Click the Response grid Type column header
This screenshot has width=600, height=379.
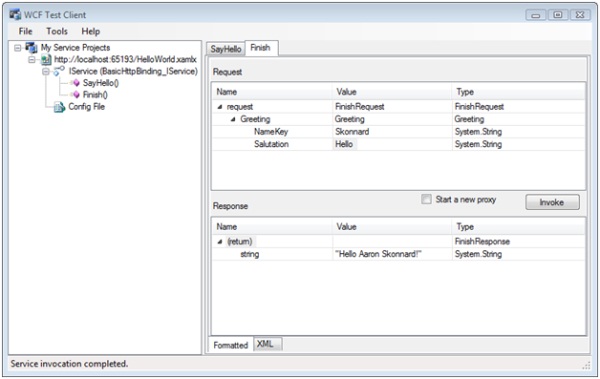[x=519, y=227]
